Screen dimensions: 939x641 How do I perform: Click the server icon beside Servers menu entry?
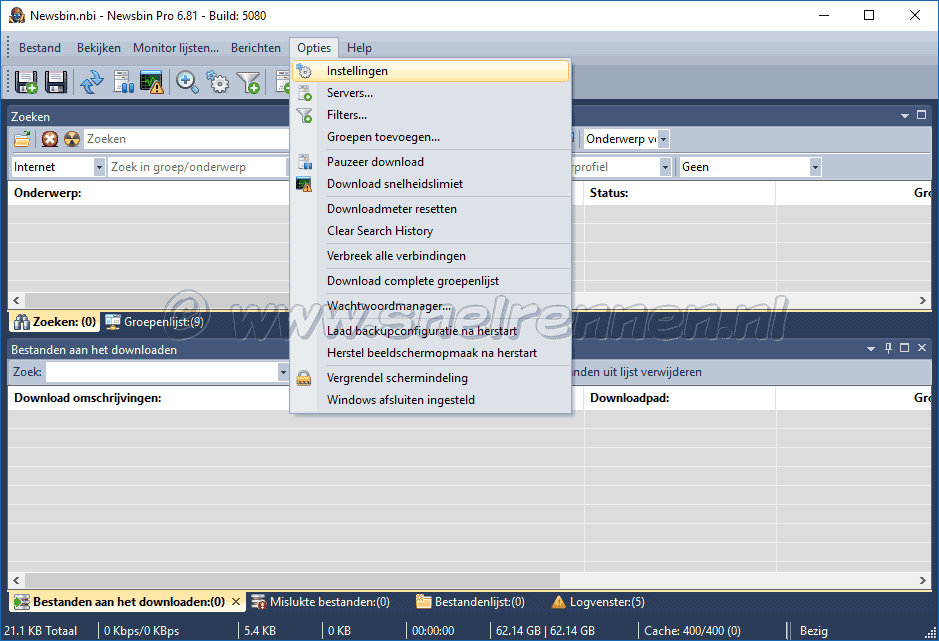coord(305,93)
